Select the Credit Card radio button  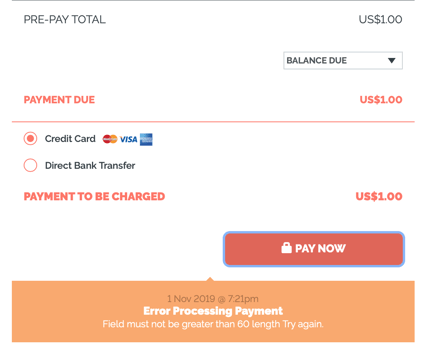point(30,138)
